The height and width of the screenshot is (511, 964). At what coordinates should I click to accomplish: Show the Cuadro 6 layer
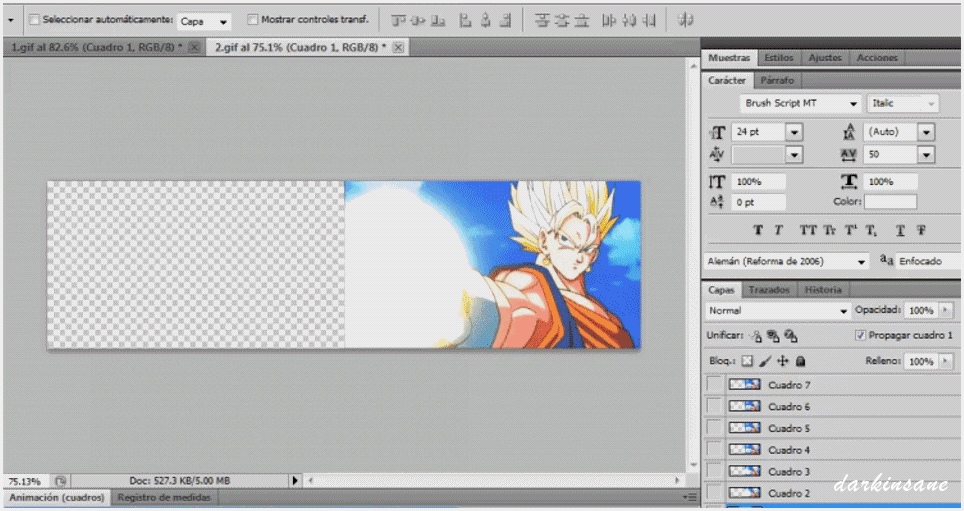pos(714,406)
